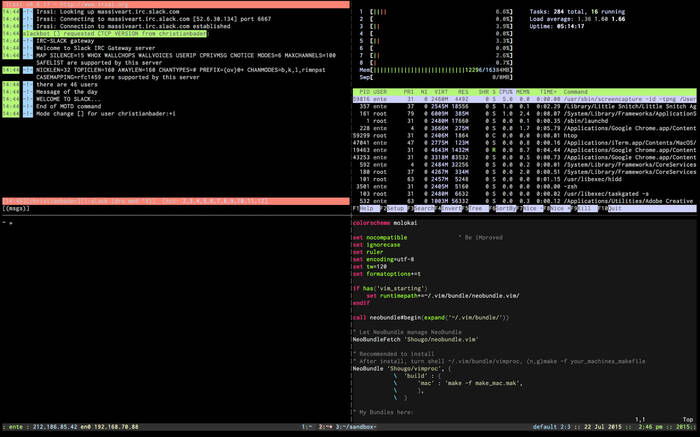This screenshot has width=700, height=437.
Task: Select the -zsh process row
Action: [x=573, y=185]
